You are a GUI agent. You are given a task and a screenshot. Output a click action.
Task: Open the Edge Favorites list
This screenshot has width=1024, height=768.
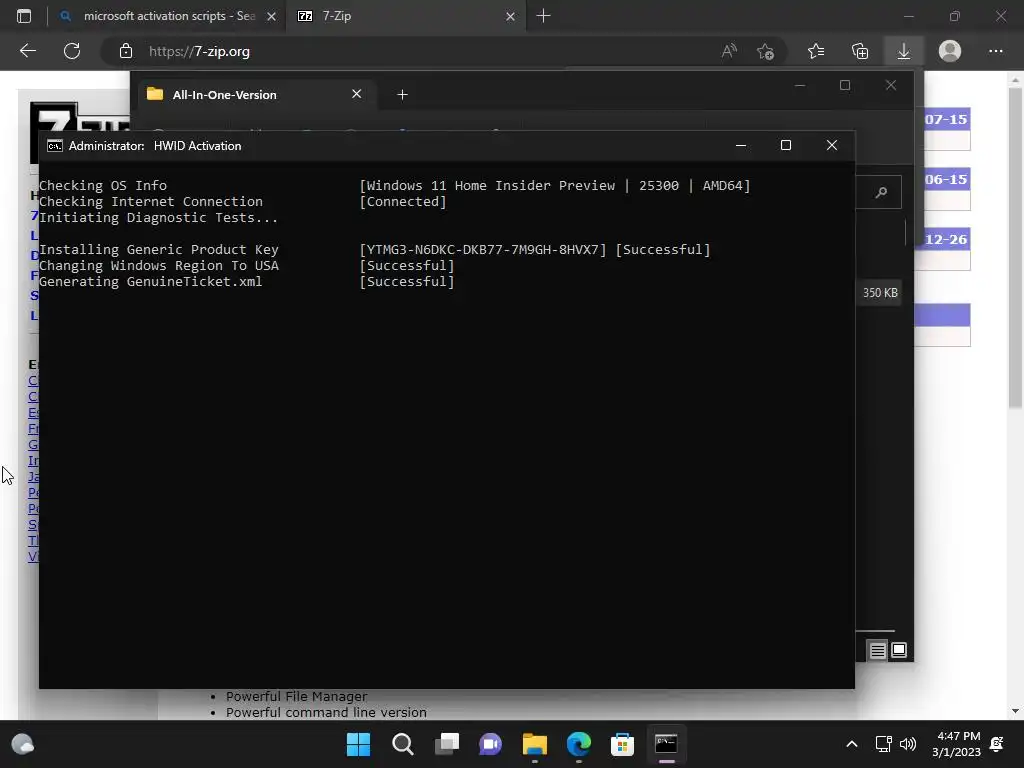816,51
